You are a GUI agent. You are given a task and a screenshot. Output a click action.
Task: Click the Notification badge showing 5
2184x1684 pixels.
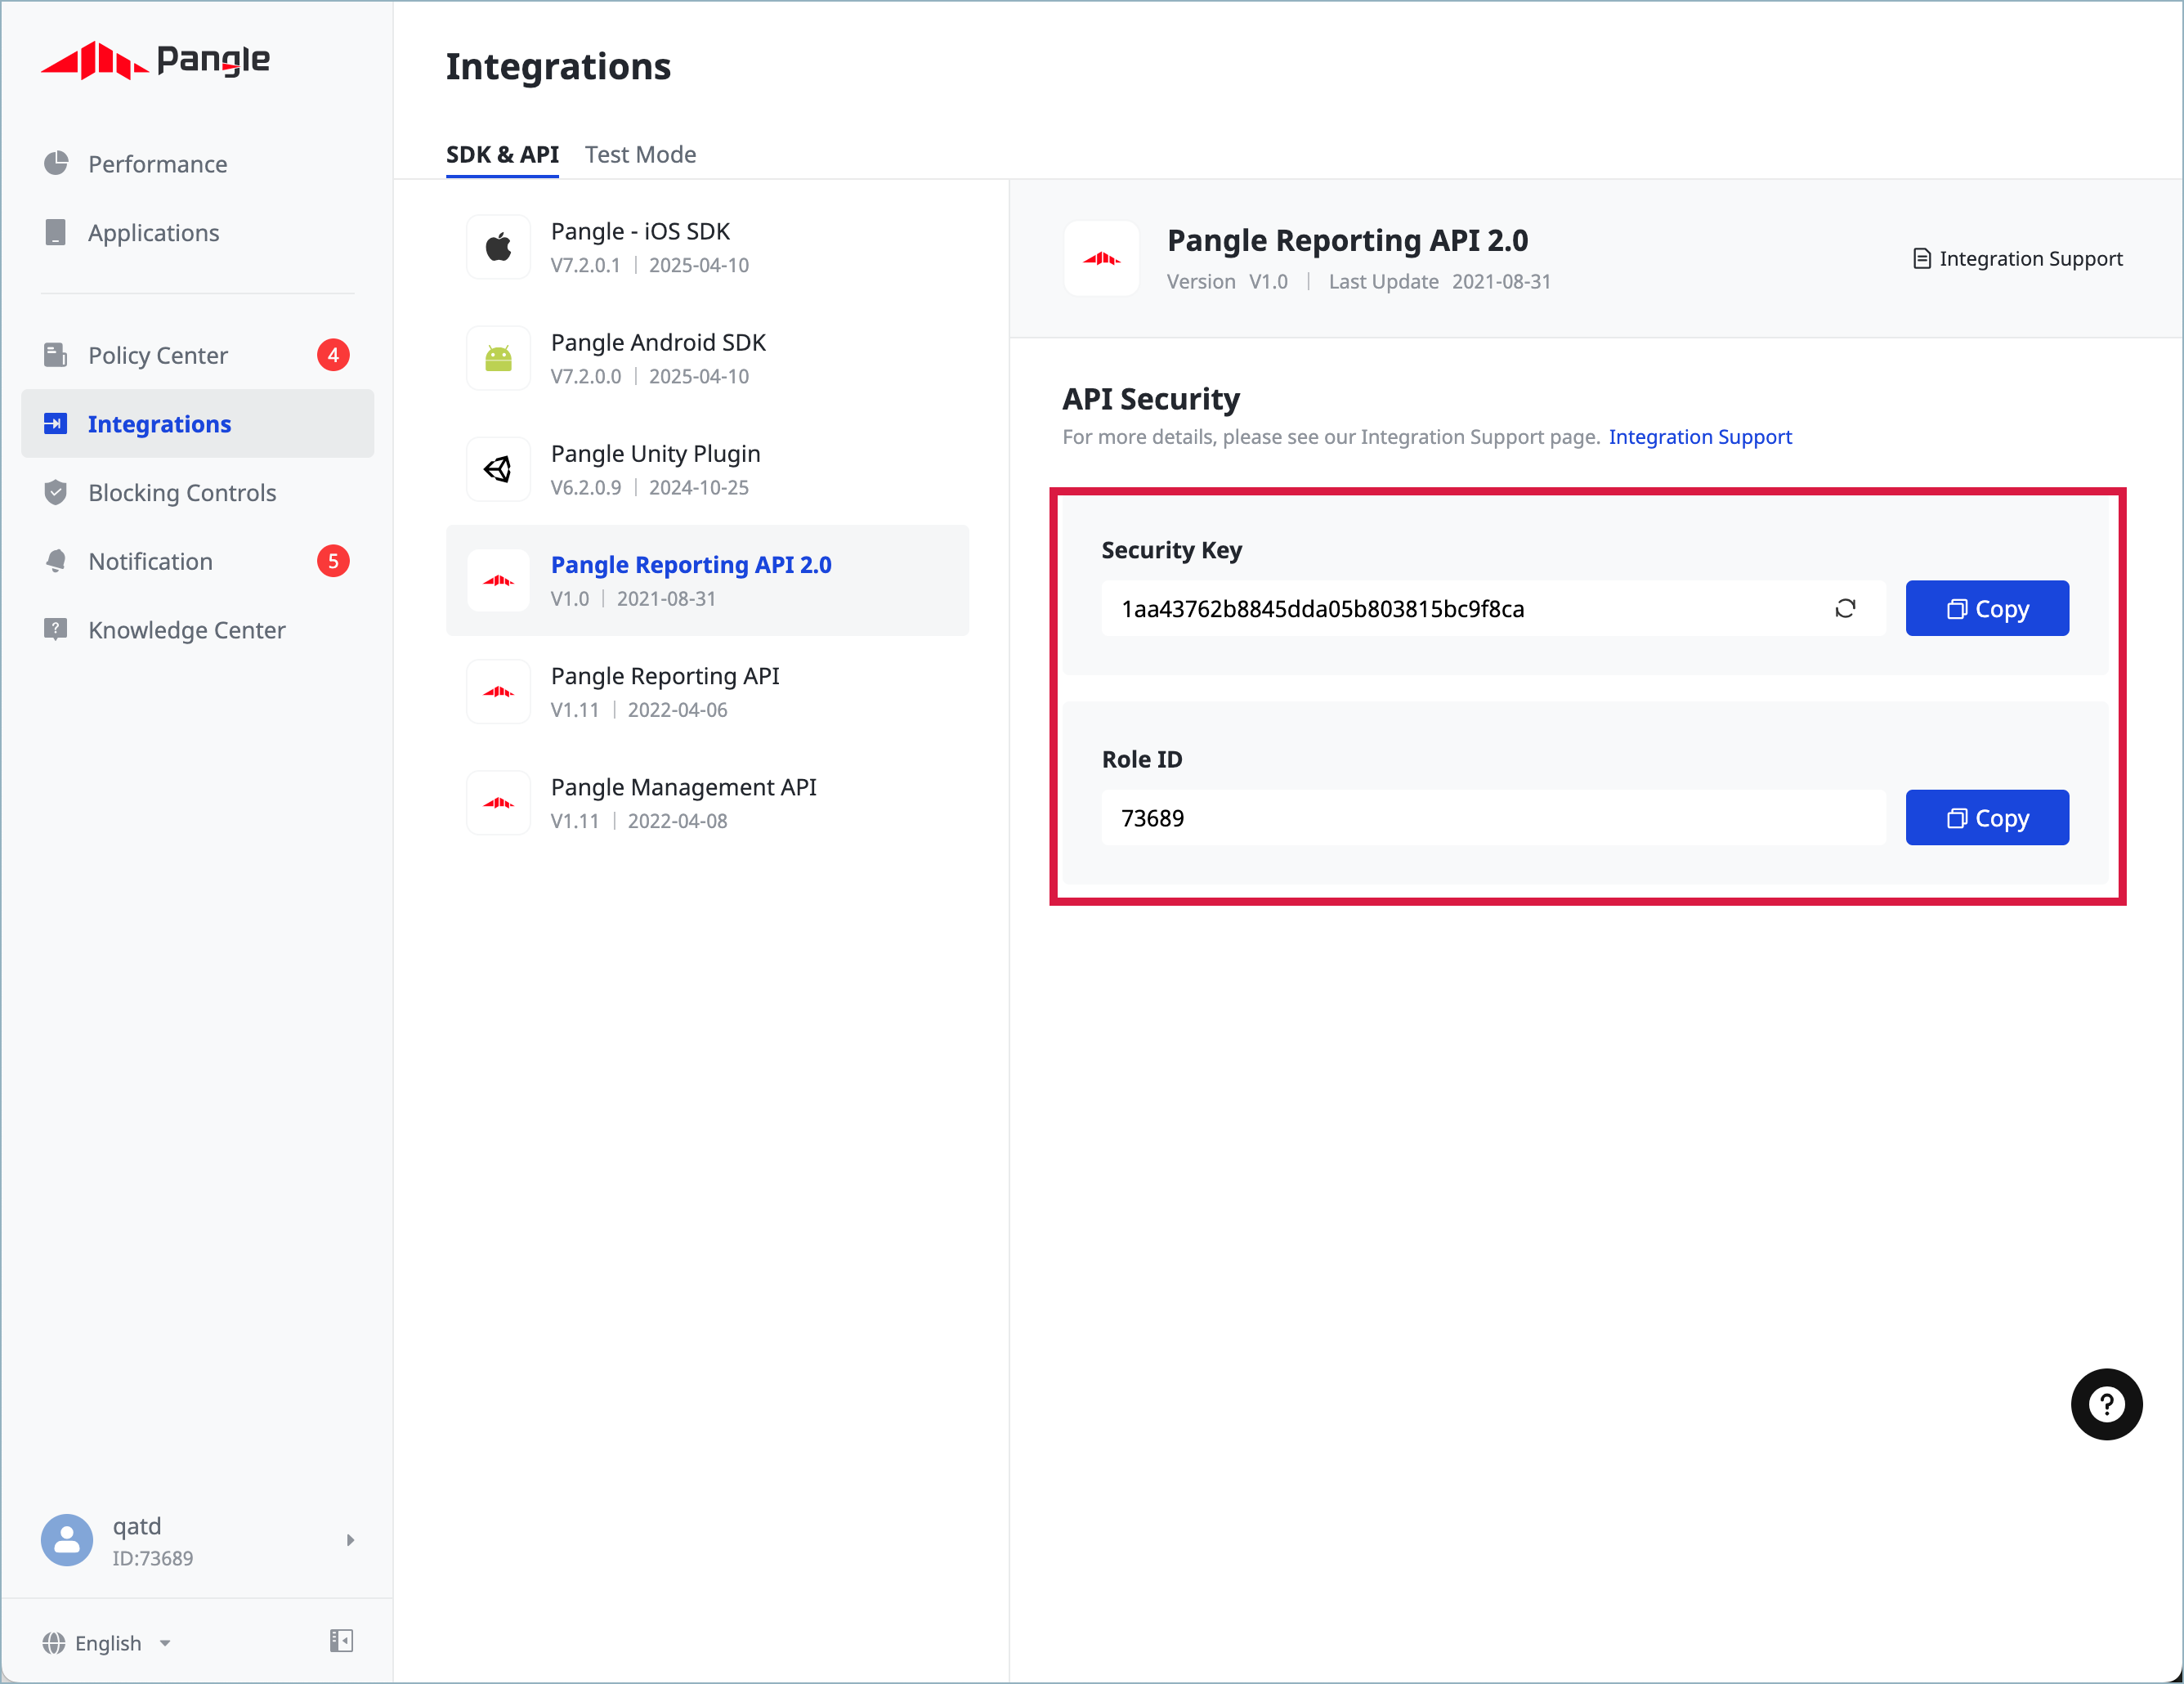point(333,562)
